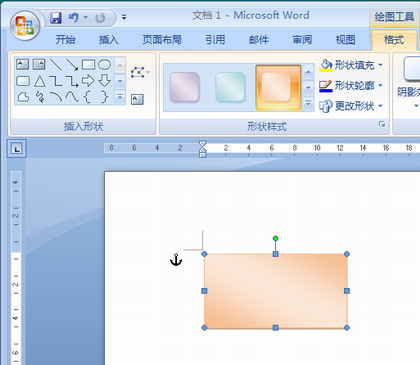Select the horizontal text box shape
This screenshot has height=365, width=420.
23,64
